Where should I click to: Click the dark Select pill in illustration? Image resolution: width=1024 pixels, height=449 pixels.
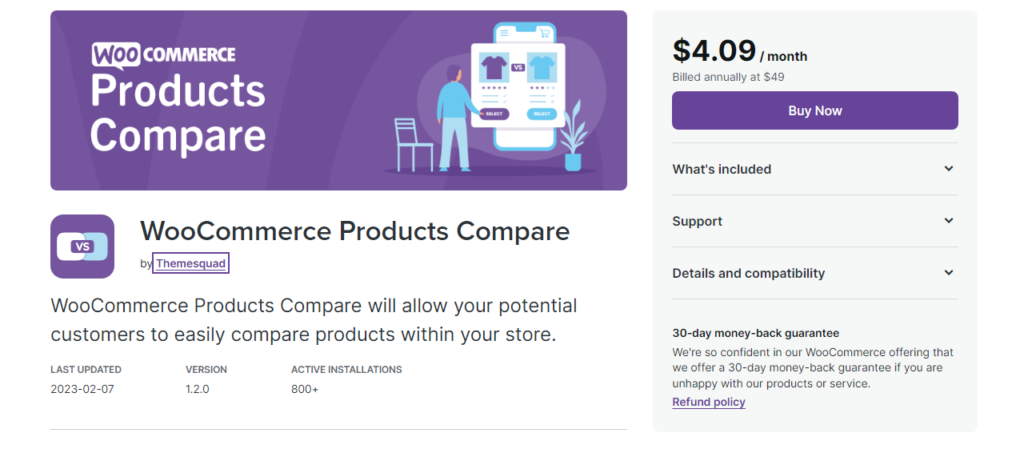pos(494,114)
